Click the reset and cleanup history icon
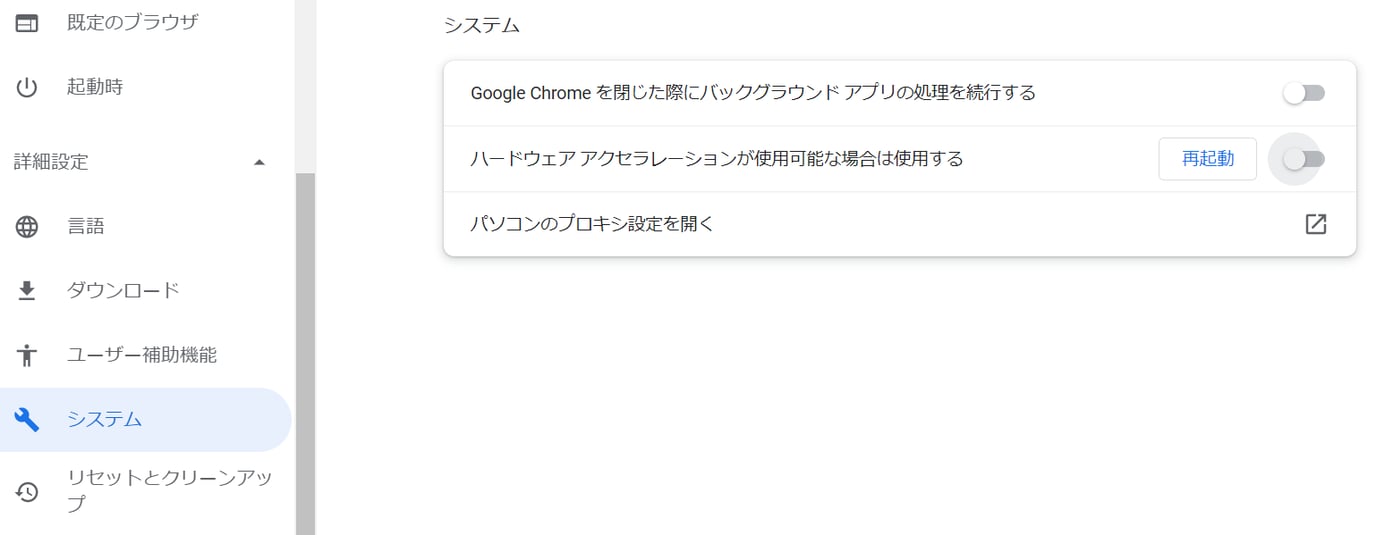 pos(27,491)
